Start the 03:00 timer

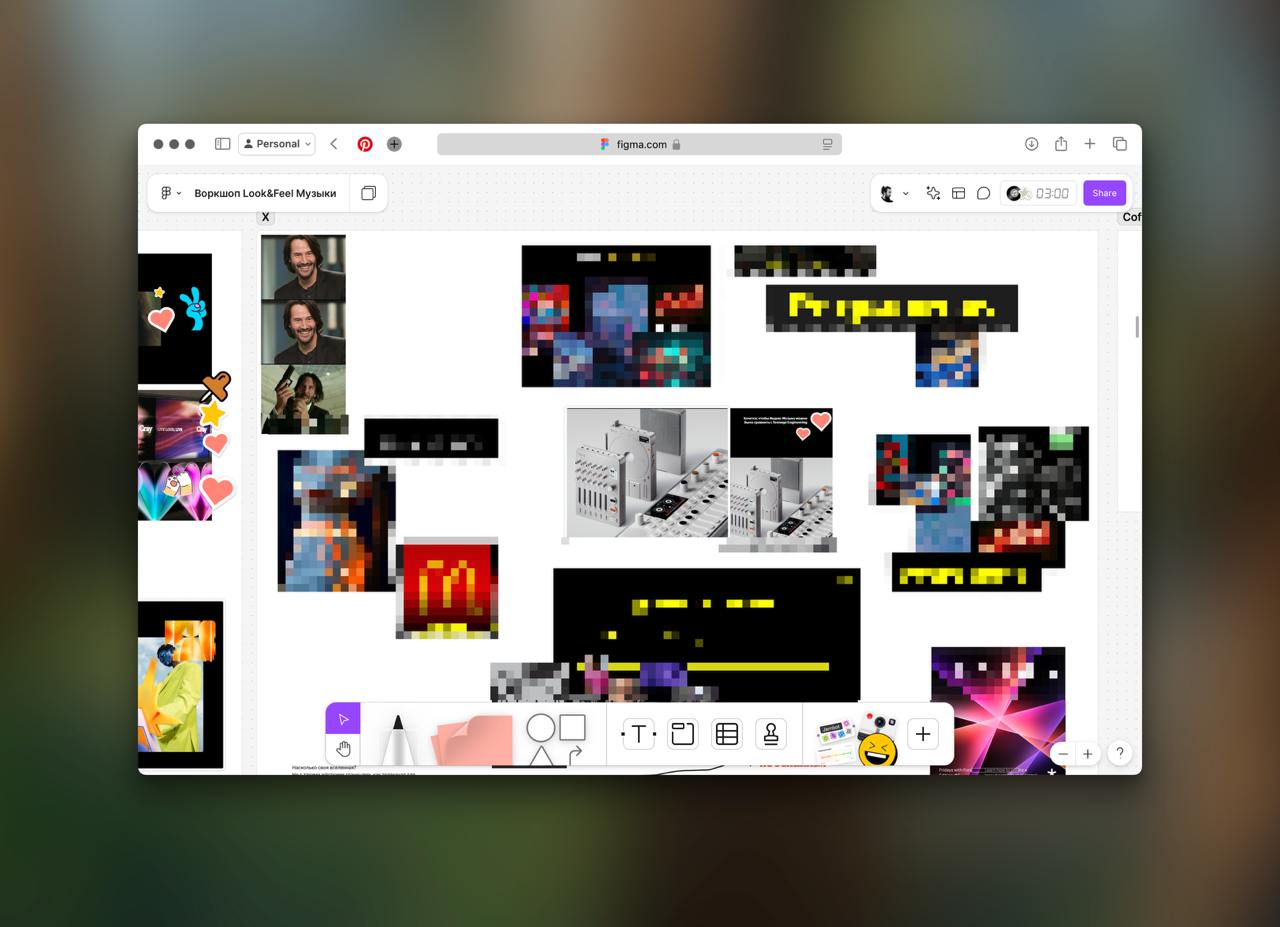click(1038, 193)
